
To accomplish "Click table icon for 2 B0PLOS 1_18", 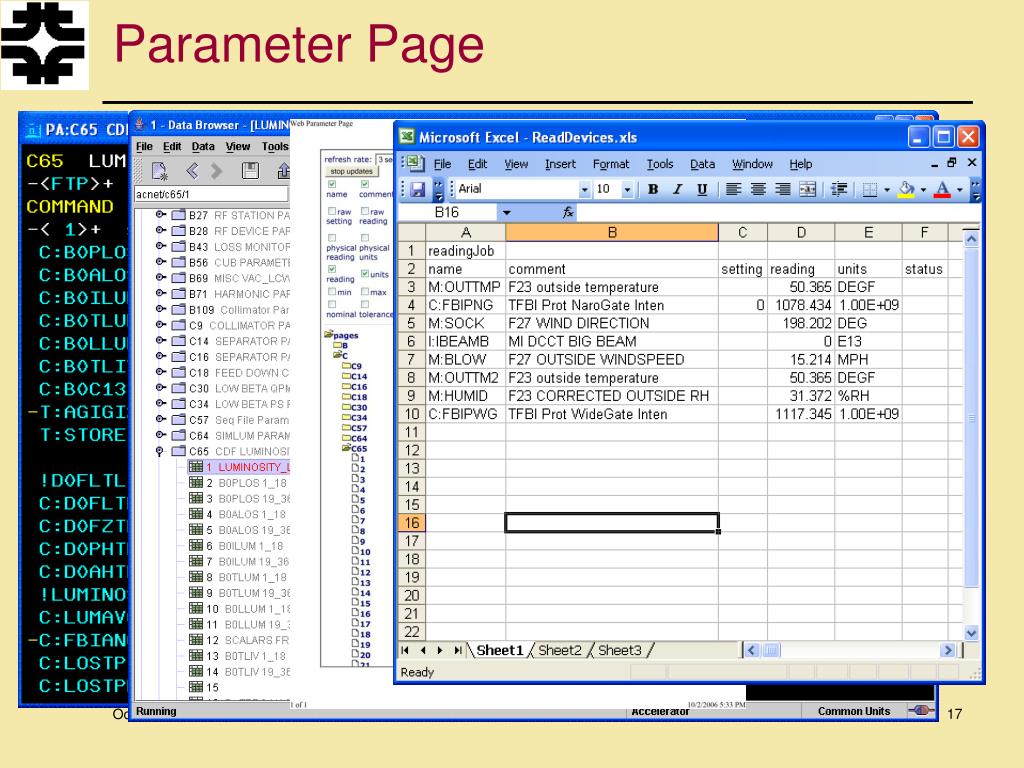I will [x=196, y=483].
